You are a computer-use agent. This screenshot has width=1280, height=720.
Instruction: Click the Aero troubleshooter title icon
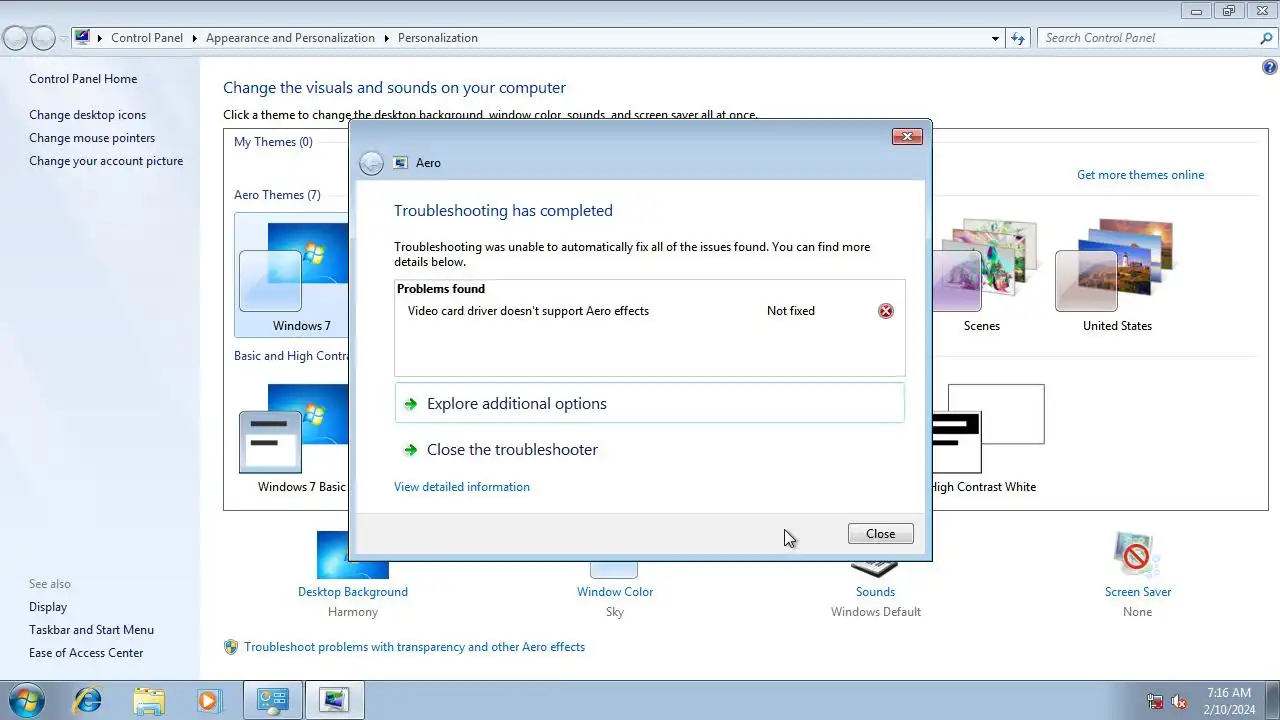(x=401, y=163)
